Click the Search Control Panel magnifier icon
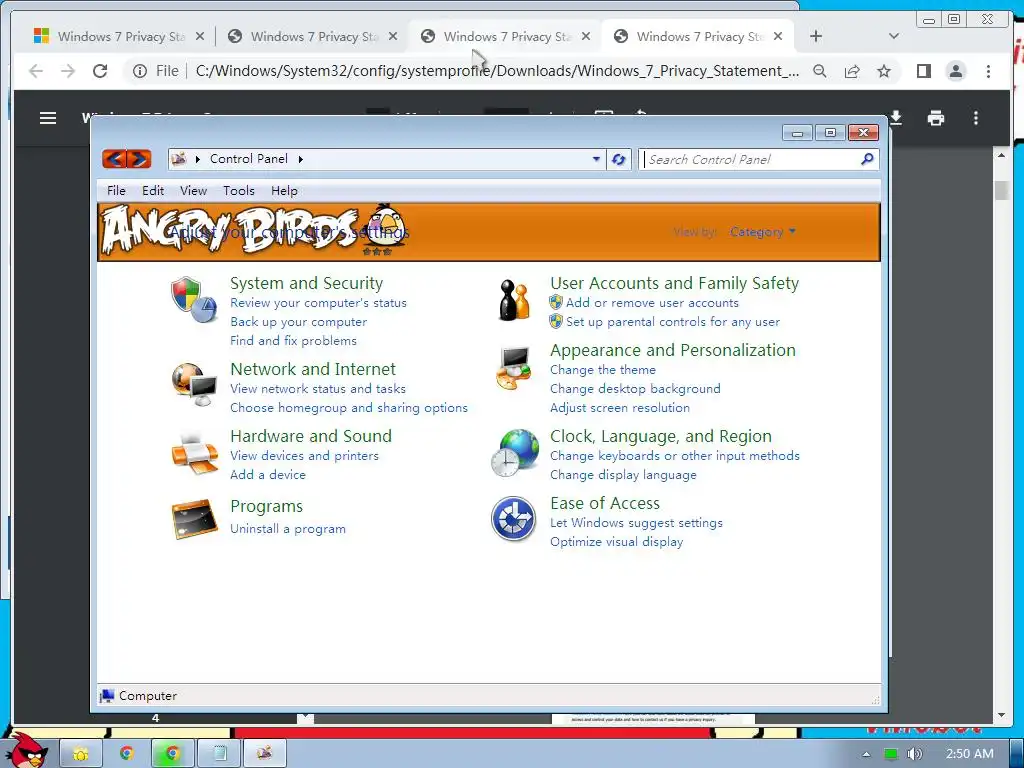This screenshot has width=1024, height=768. (x=867, y=159)
